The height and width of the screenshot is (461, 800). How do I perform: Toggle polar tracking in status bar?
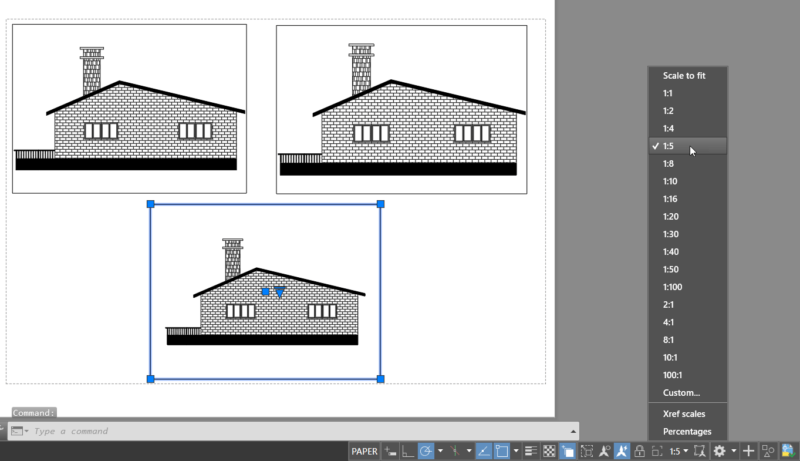click(425, 451)
